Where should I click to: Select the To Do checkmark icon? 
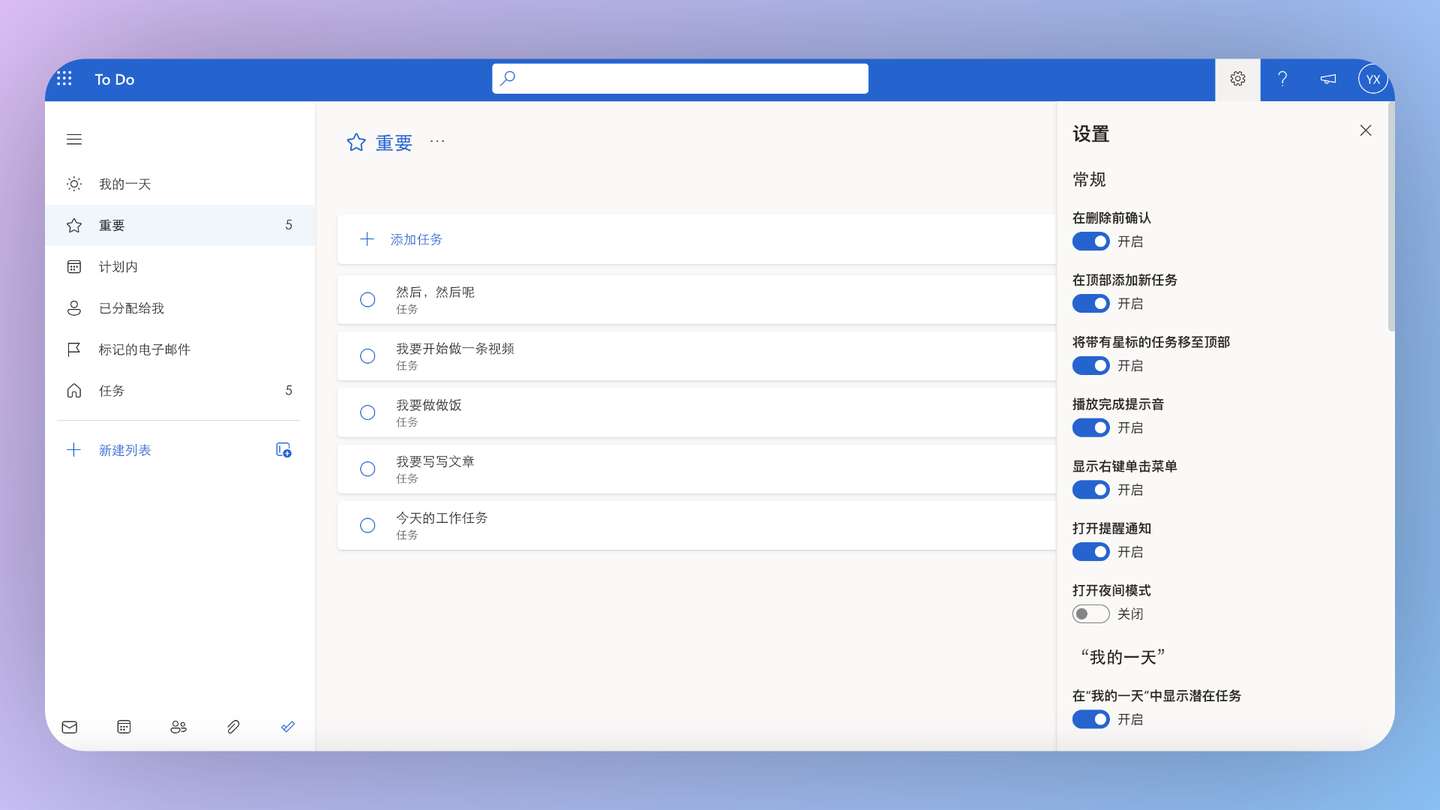[288, 727]
